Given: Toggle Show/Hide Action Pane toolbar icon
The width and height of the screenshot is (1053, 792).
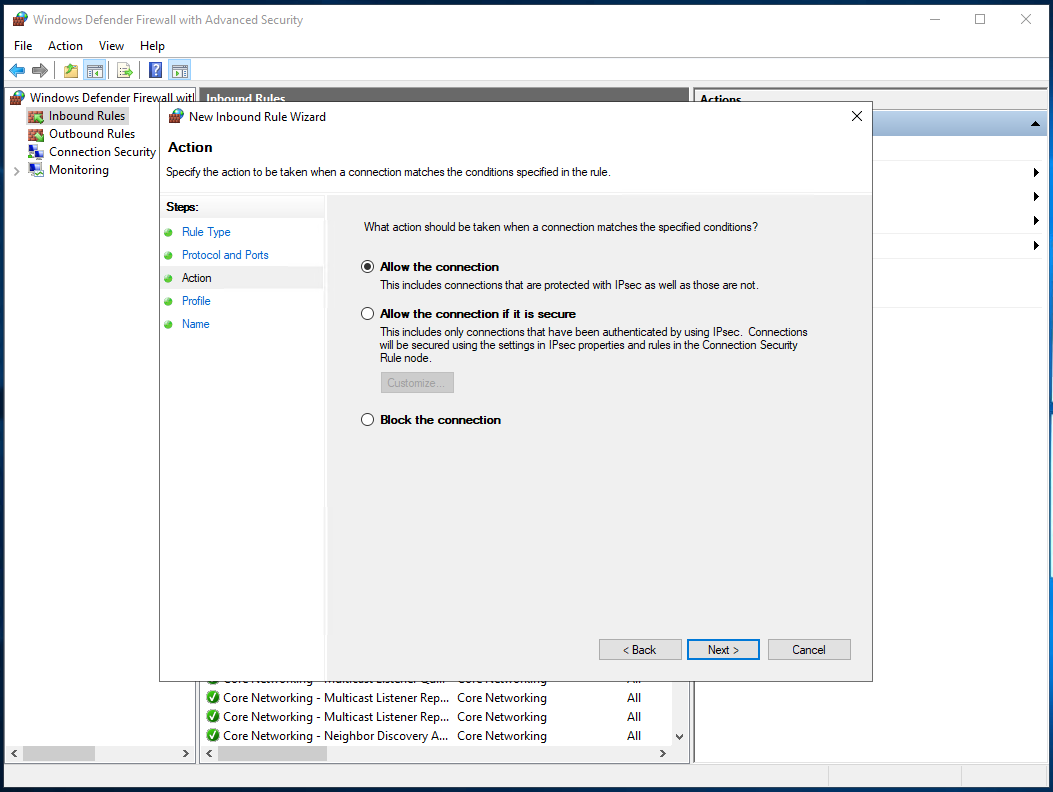Looking at the screenshot, I should (179, 70).
